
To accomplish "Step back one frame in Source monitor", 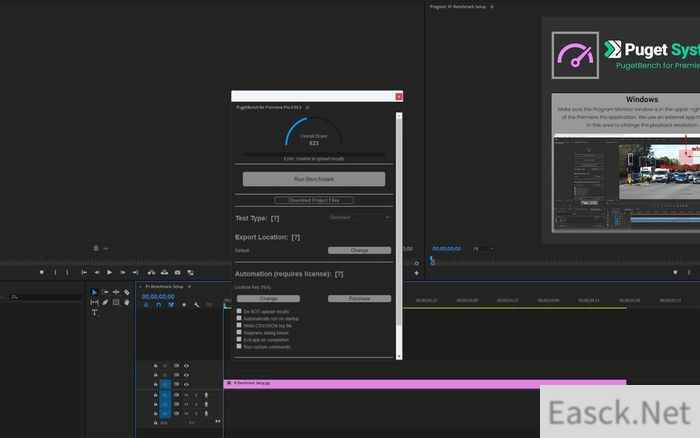I will (x=97, y=272).
